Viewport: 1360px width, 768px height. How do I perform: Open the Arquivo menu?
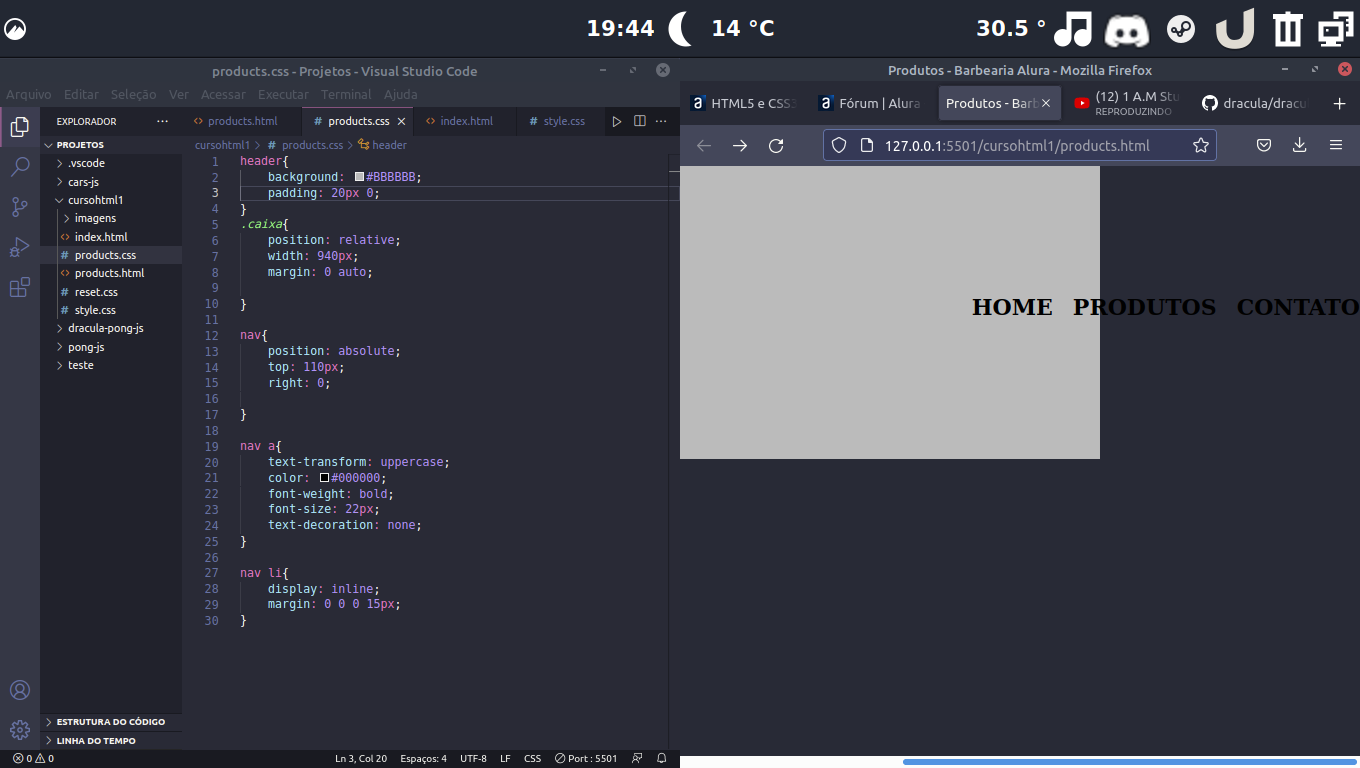coord(29,94)
